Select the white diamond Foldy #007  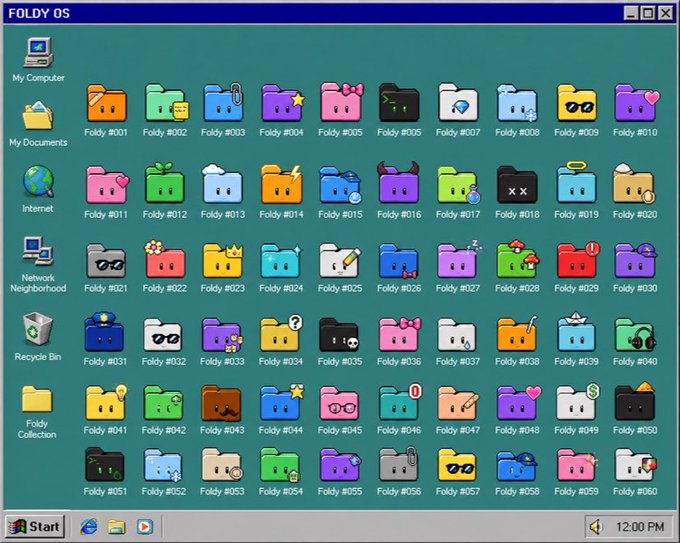click(458, 103)
